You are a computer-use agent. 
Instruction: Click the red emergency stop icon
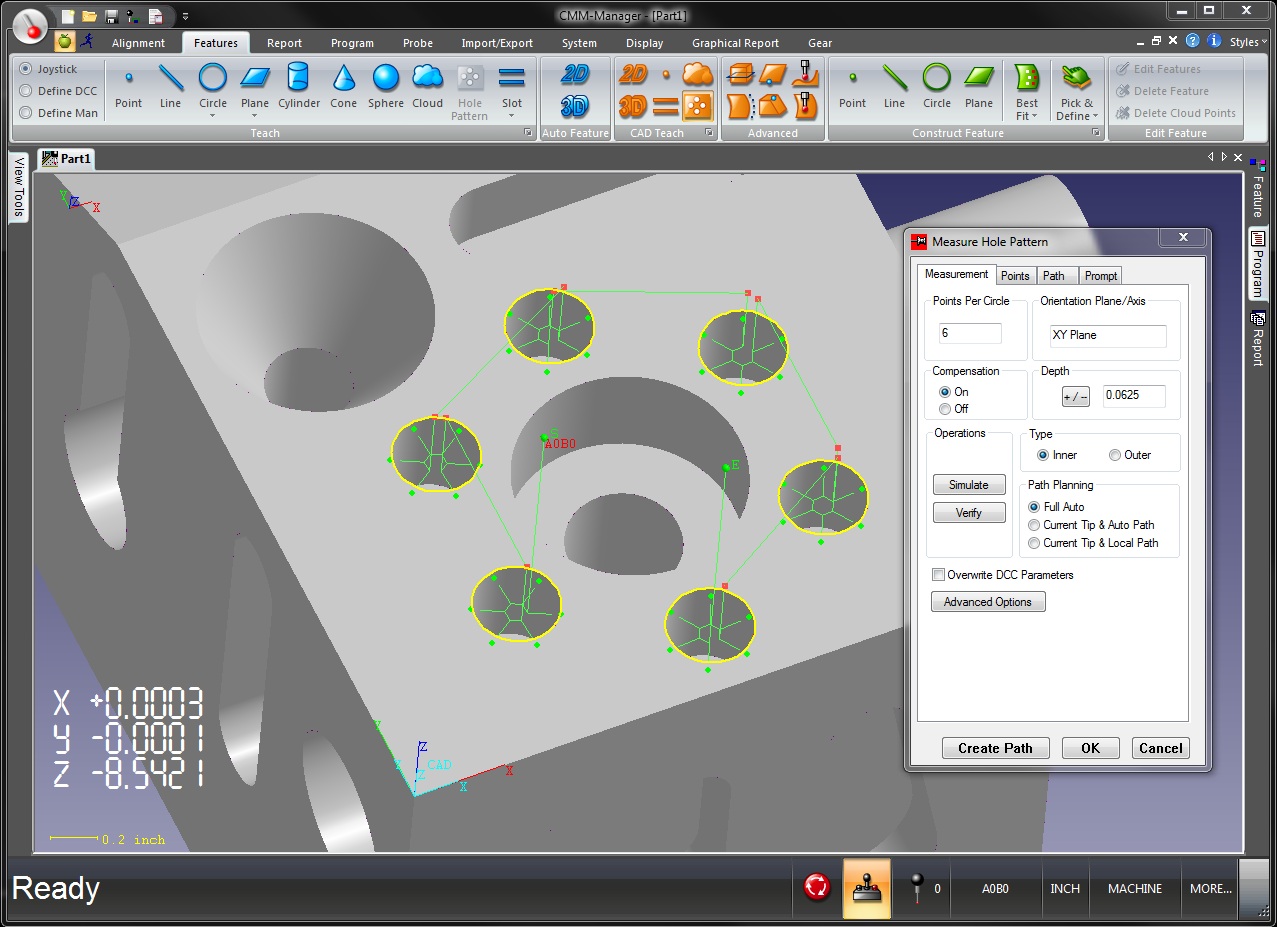click(x=817, y=887)
